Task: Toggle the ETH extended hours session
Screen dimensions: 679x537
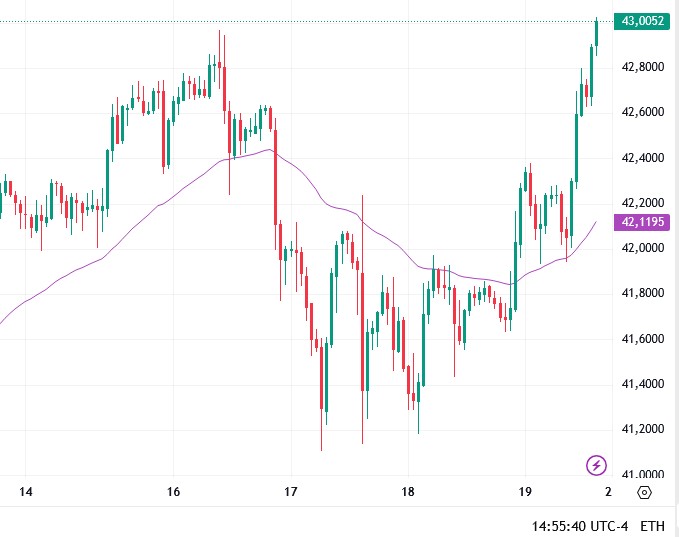Action: point(652,525)
